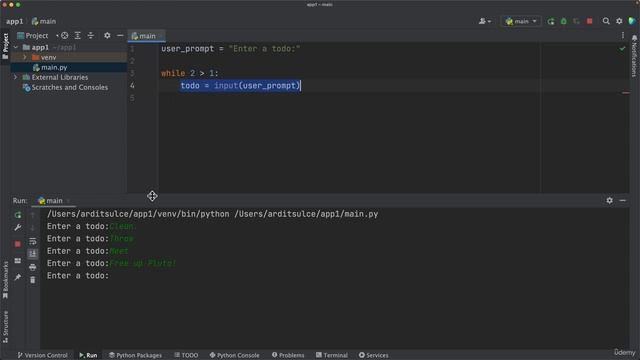Open the TODO tool window

pyautogui.click(x=186, y=355)
